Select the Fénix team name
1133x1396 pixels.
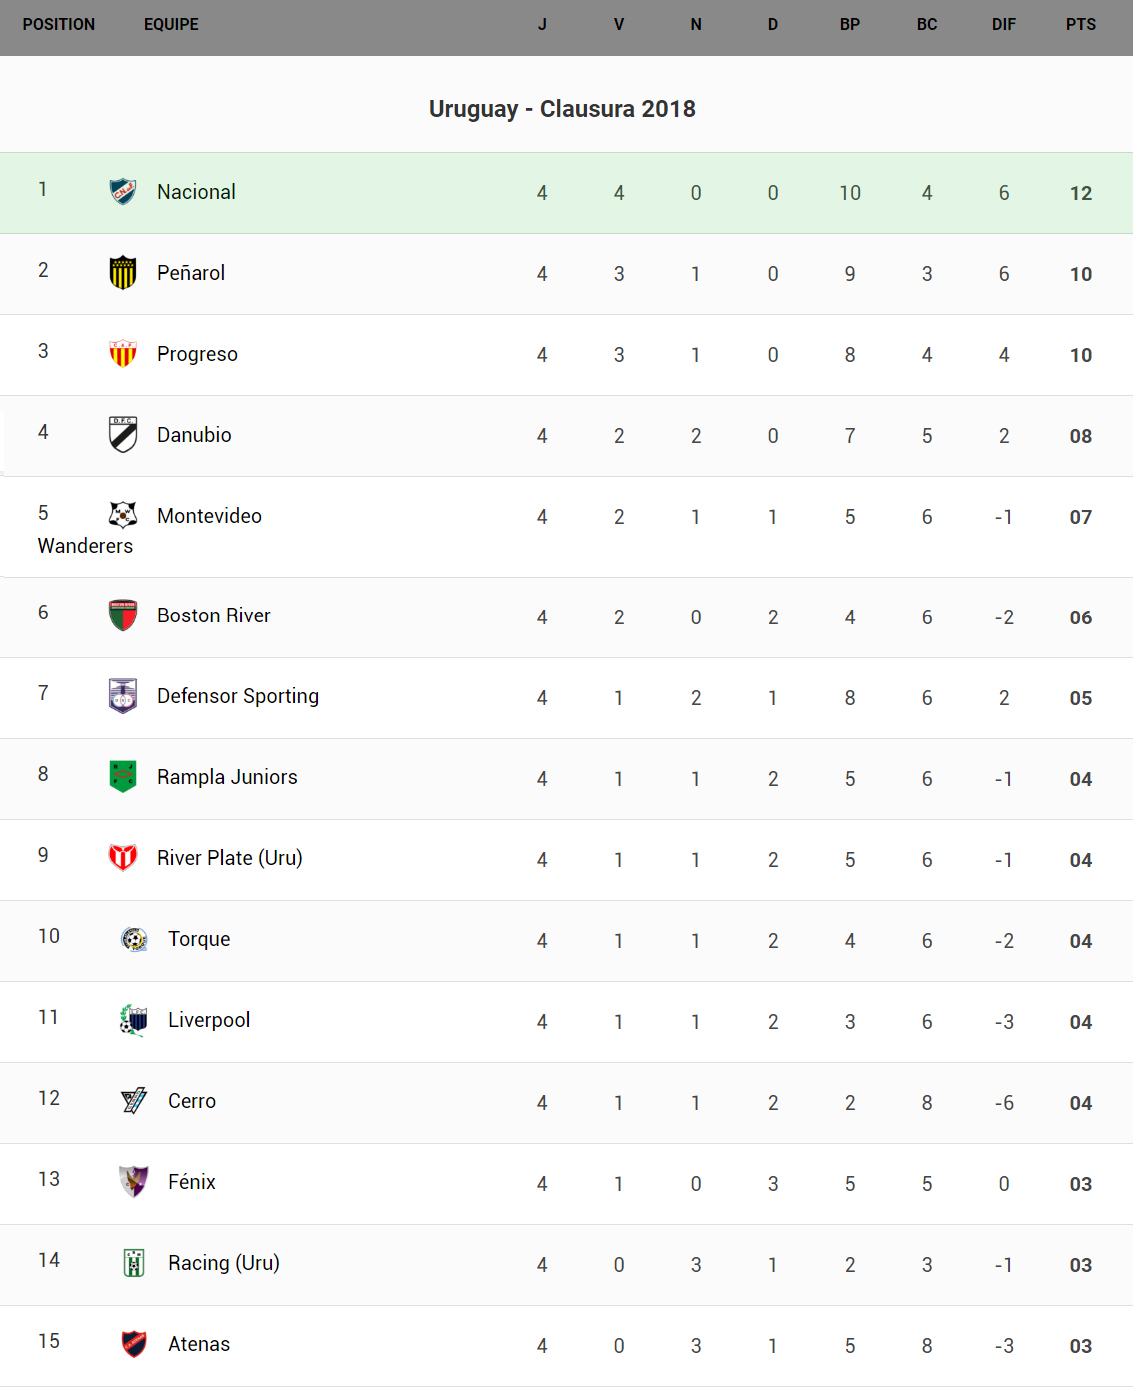coord(192,1182)
